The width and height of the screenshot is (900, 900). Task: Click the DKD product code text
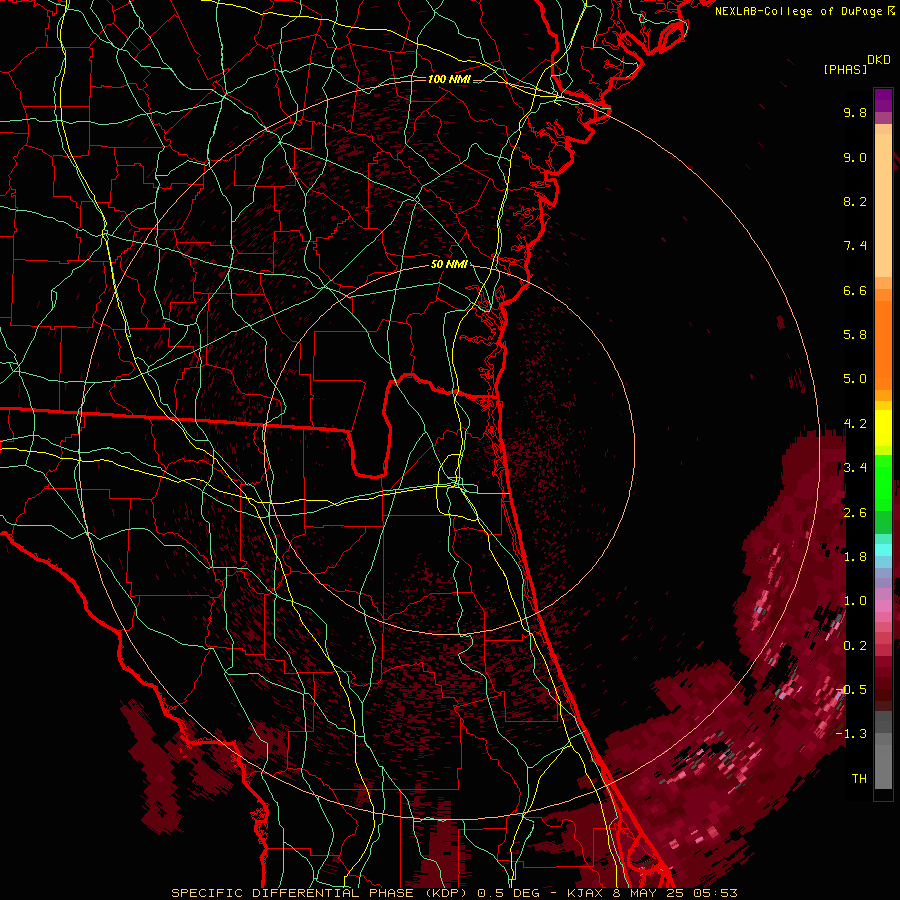879,60
